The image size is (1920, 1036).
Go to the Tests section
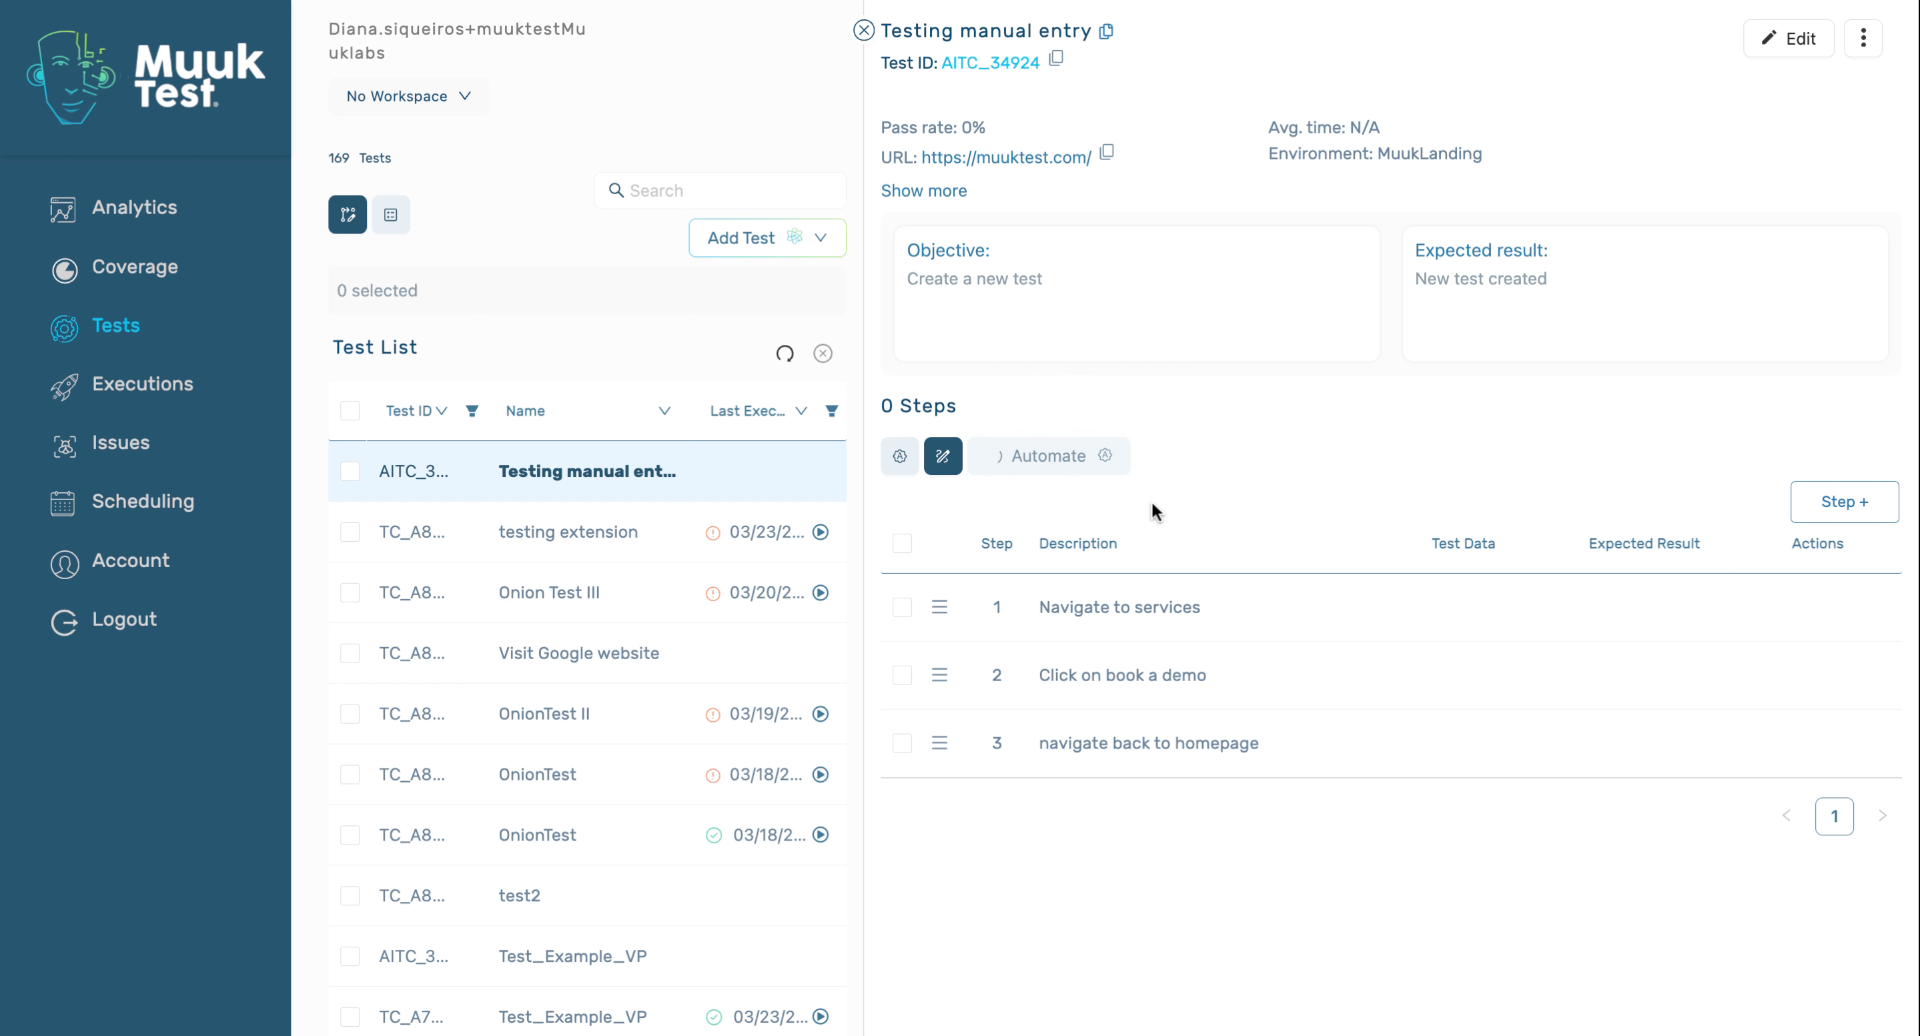(x=95, y=326)
